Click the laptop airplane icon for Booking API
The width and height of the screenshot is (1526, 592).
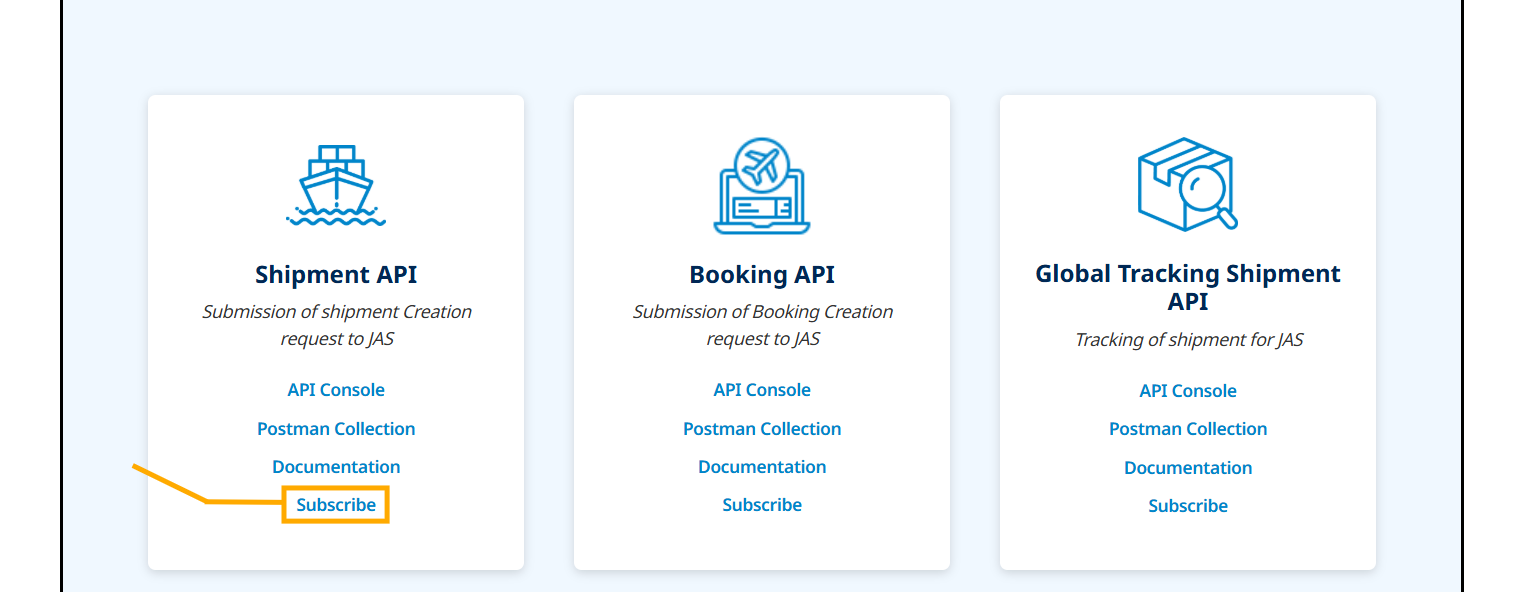[x=762, y=186]
